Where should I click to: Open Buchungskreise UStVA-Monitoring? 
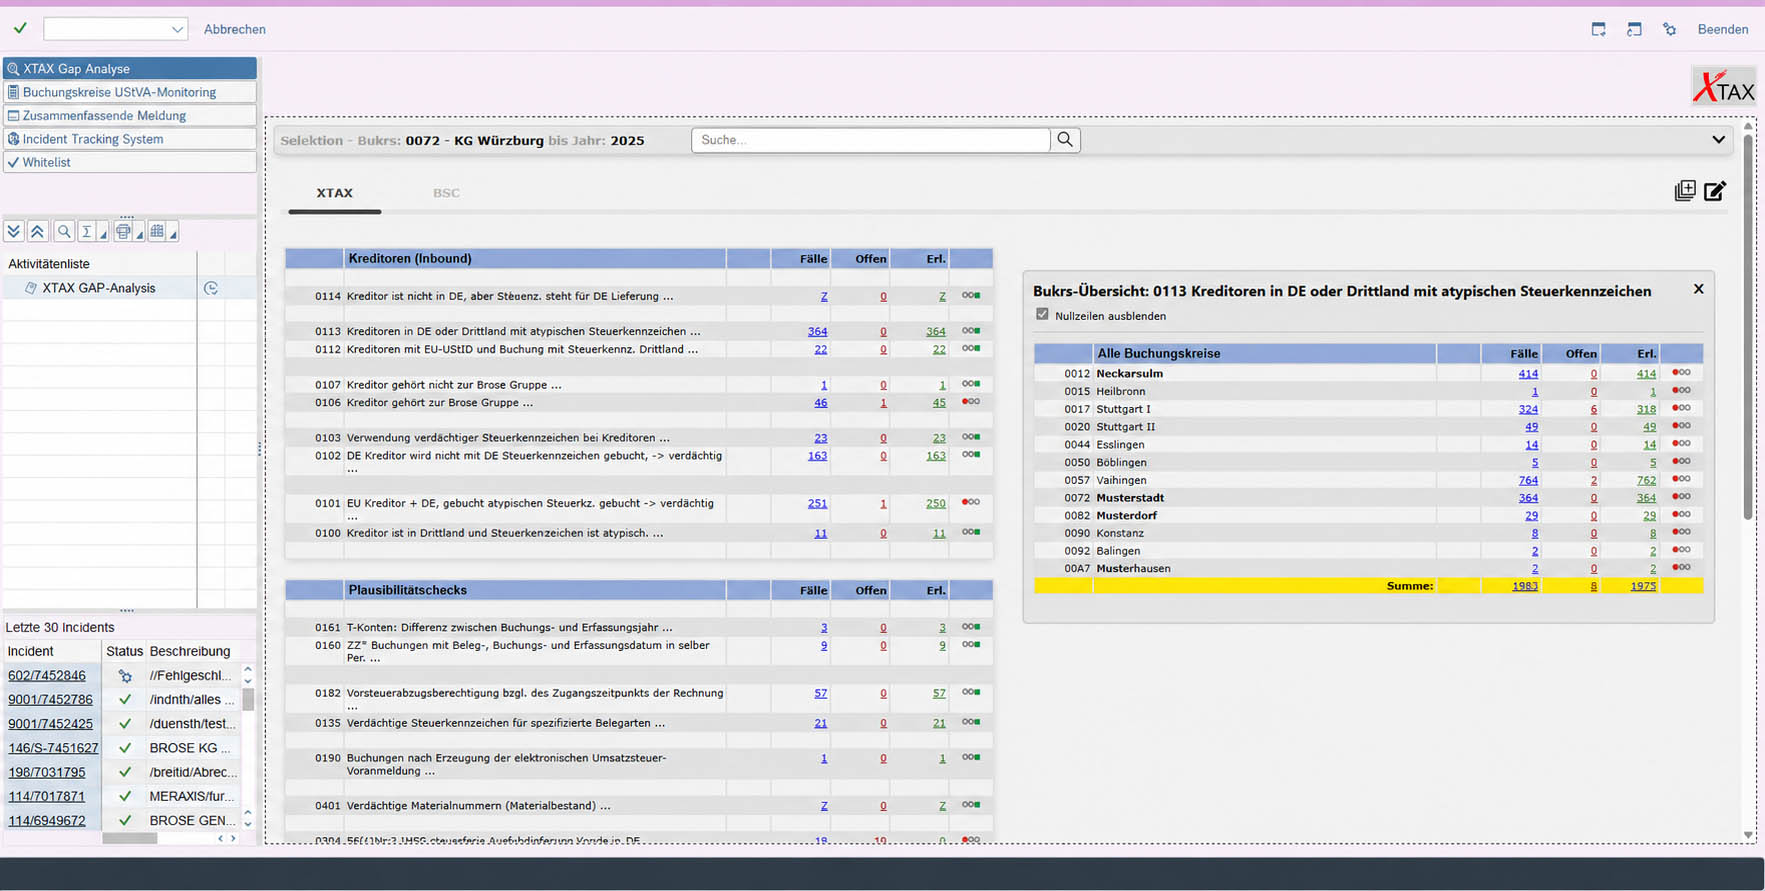(x=130, y=92)
